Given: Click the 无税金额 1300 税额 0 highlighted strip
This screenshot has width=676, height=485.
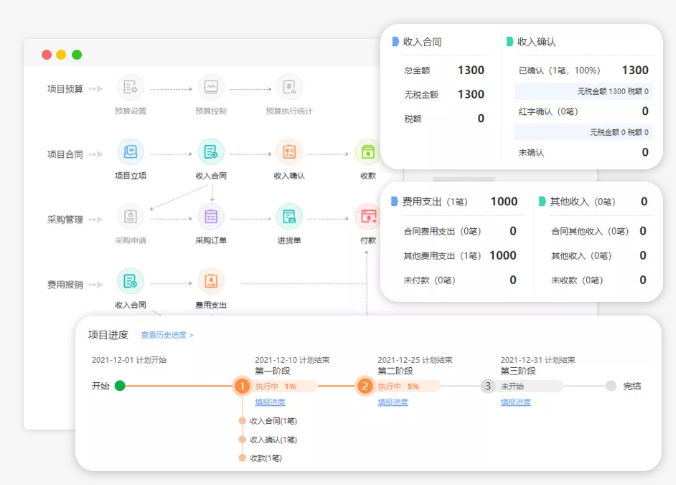Looking at the screenshot, I should coord(584,91).
